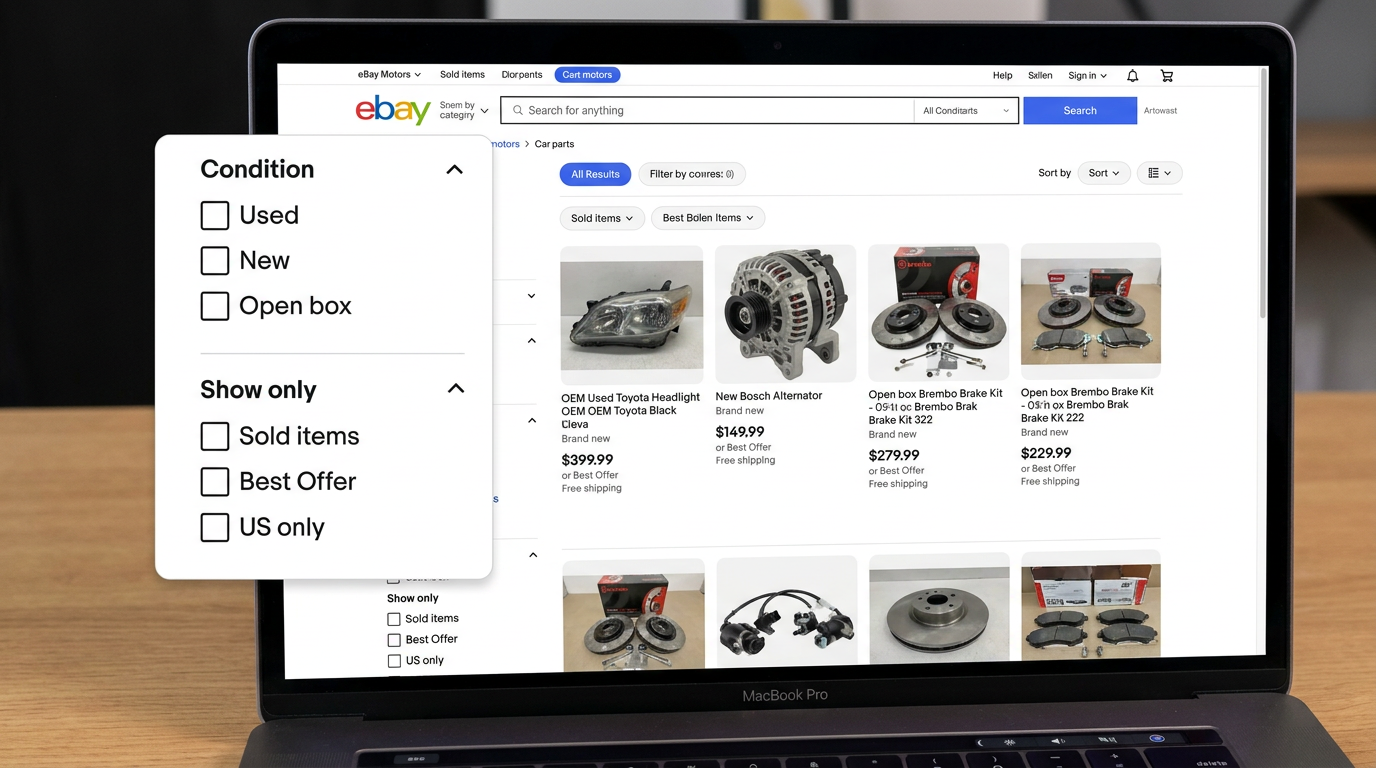Viewport: 1376px width, 768px height.
Task: Select Sold items in top bar
Action: pos(462,75)
